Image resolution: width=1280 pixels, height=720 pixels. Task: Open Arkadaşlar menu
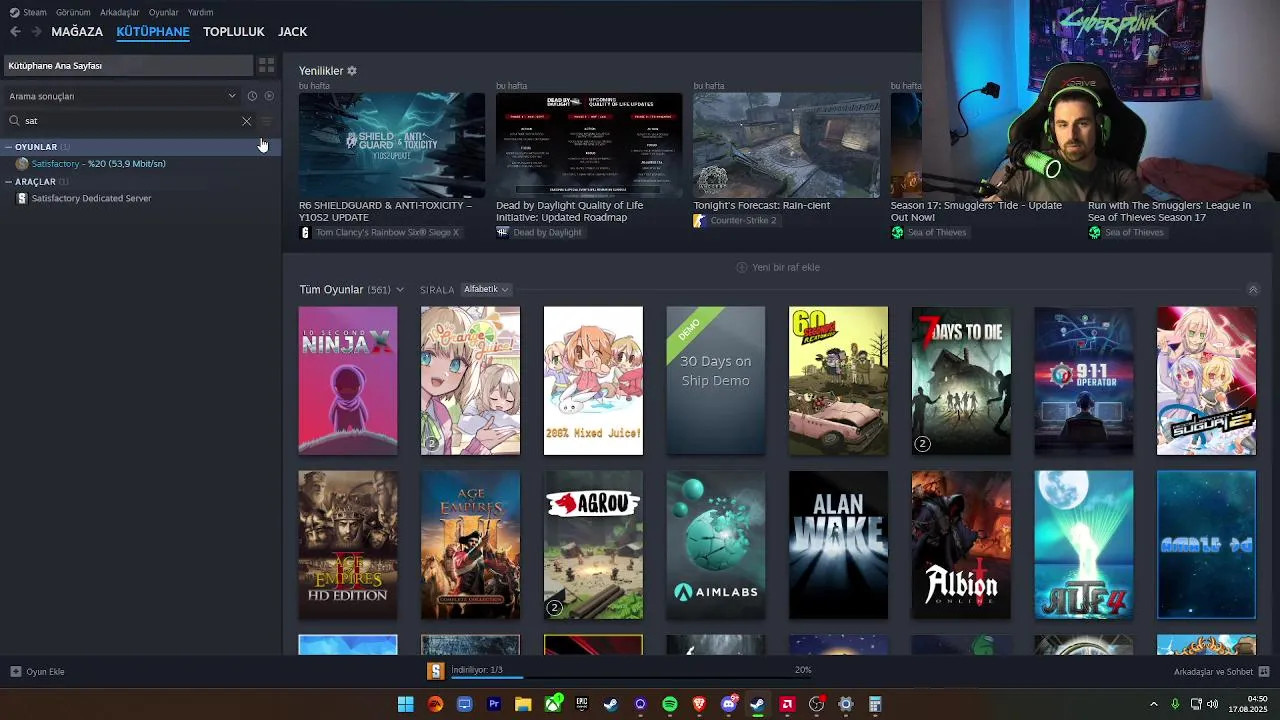(120, 12)
